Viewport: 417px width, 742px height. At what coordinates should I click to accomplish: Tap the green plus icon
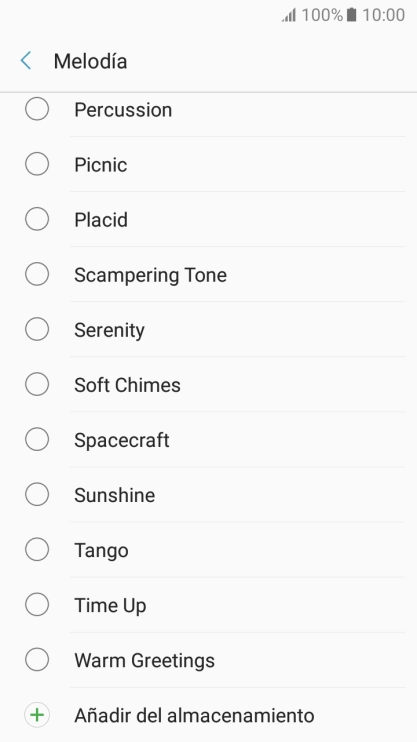click(x=37, y=715)
